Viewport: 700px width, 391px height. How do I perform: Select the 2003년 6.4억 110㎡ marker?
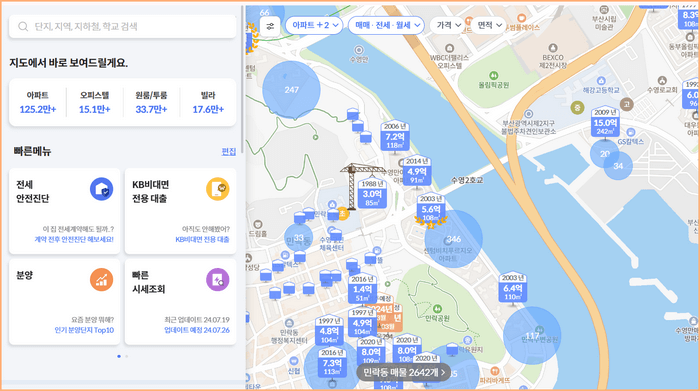[512, 288]
